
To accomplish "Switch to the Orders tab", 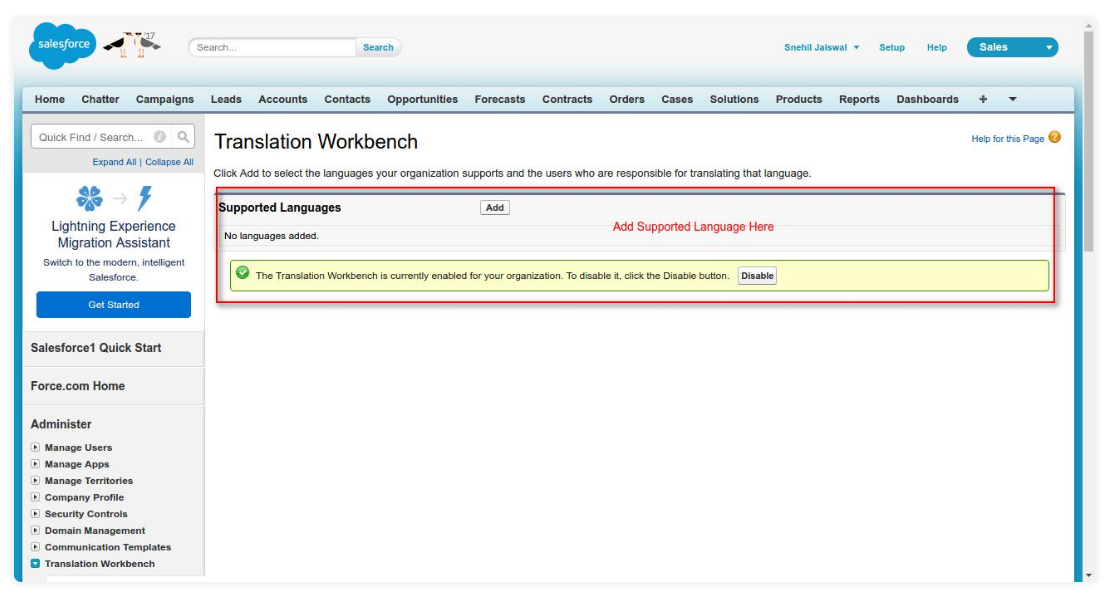I will coord(627,99).
